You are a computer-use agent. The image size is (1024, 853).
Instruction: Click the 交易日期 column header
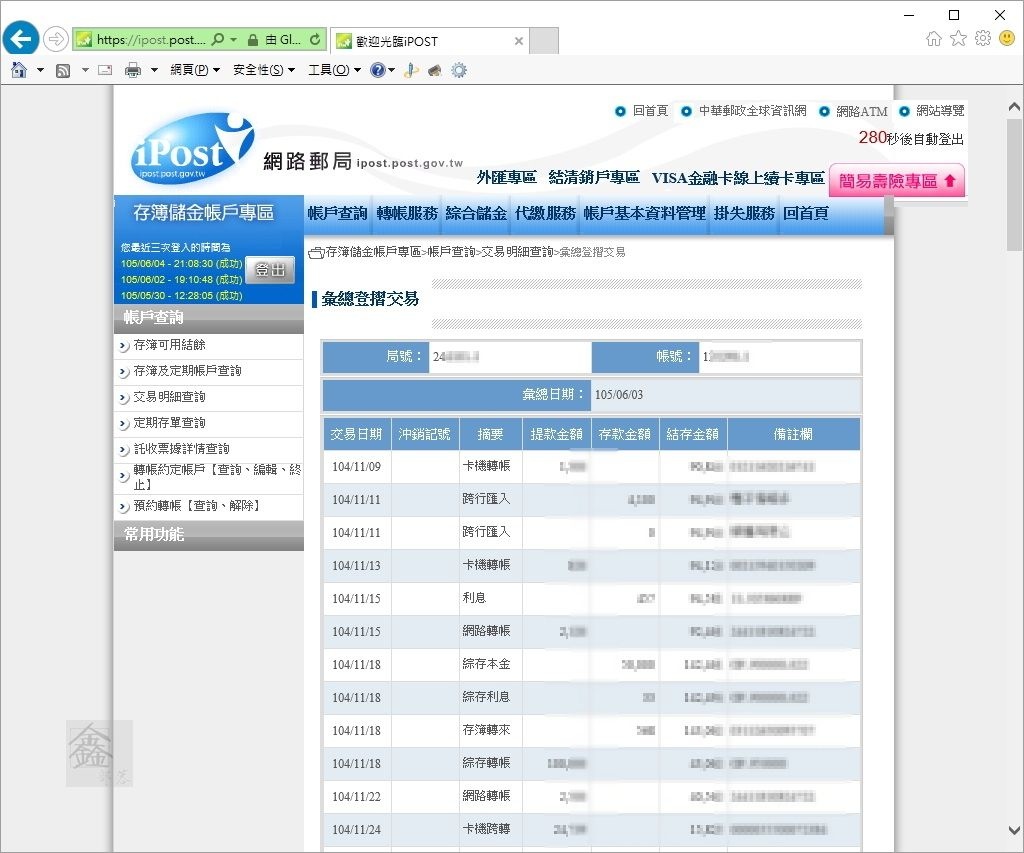[x=357, y=434]
